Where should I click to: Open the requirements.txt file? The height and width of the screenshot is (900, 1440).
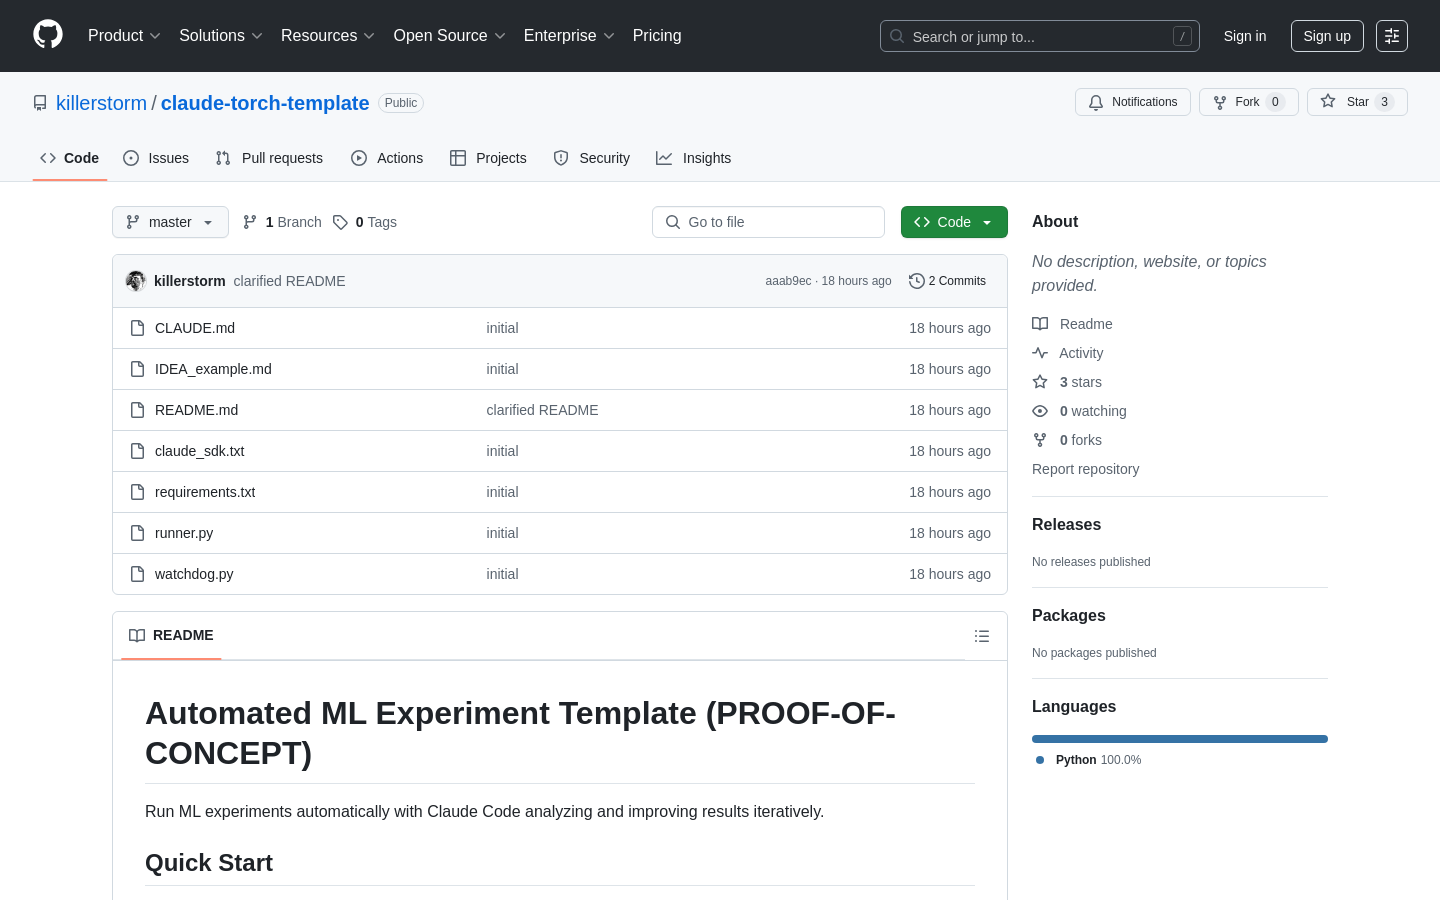205,492
